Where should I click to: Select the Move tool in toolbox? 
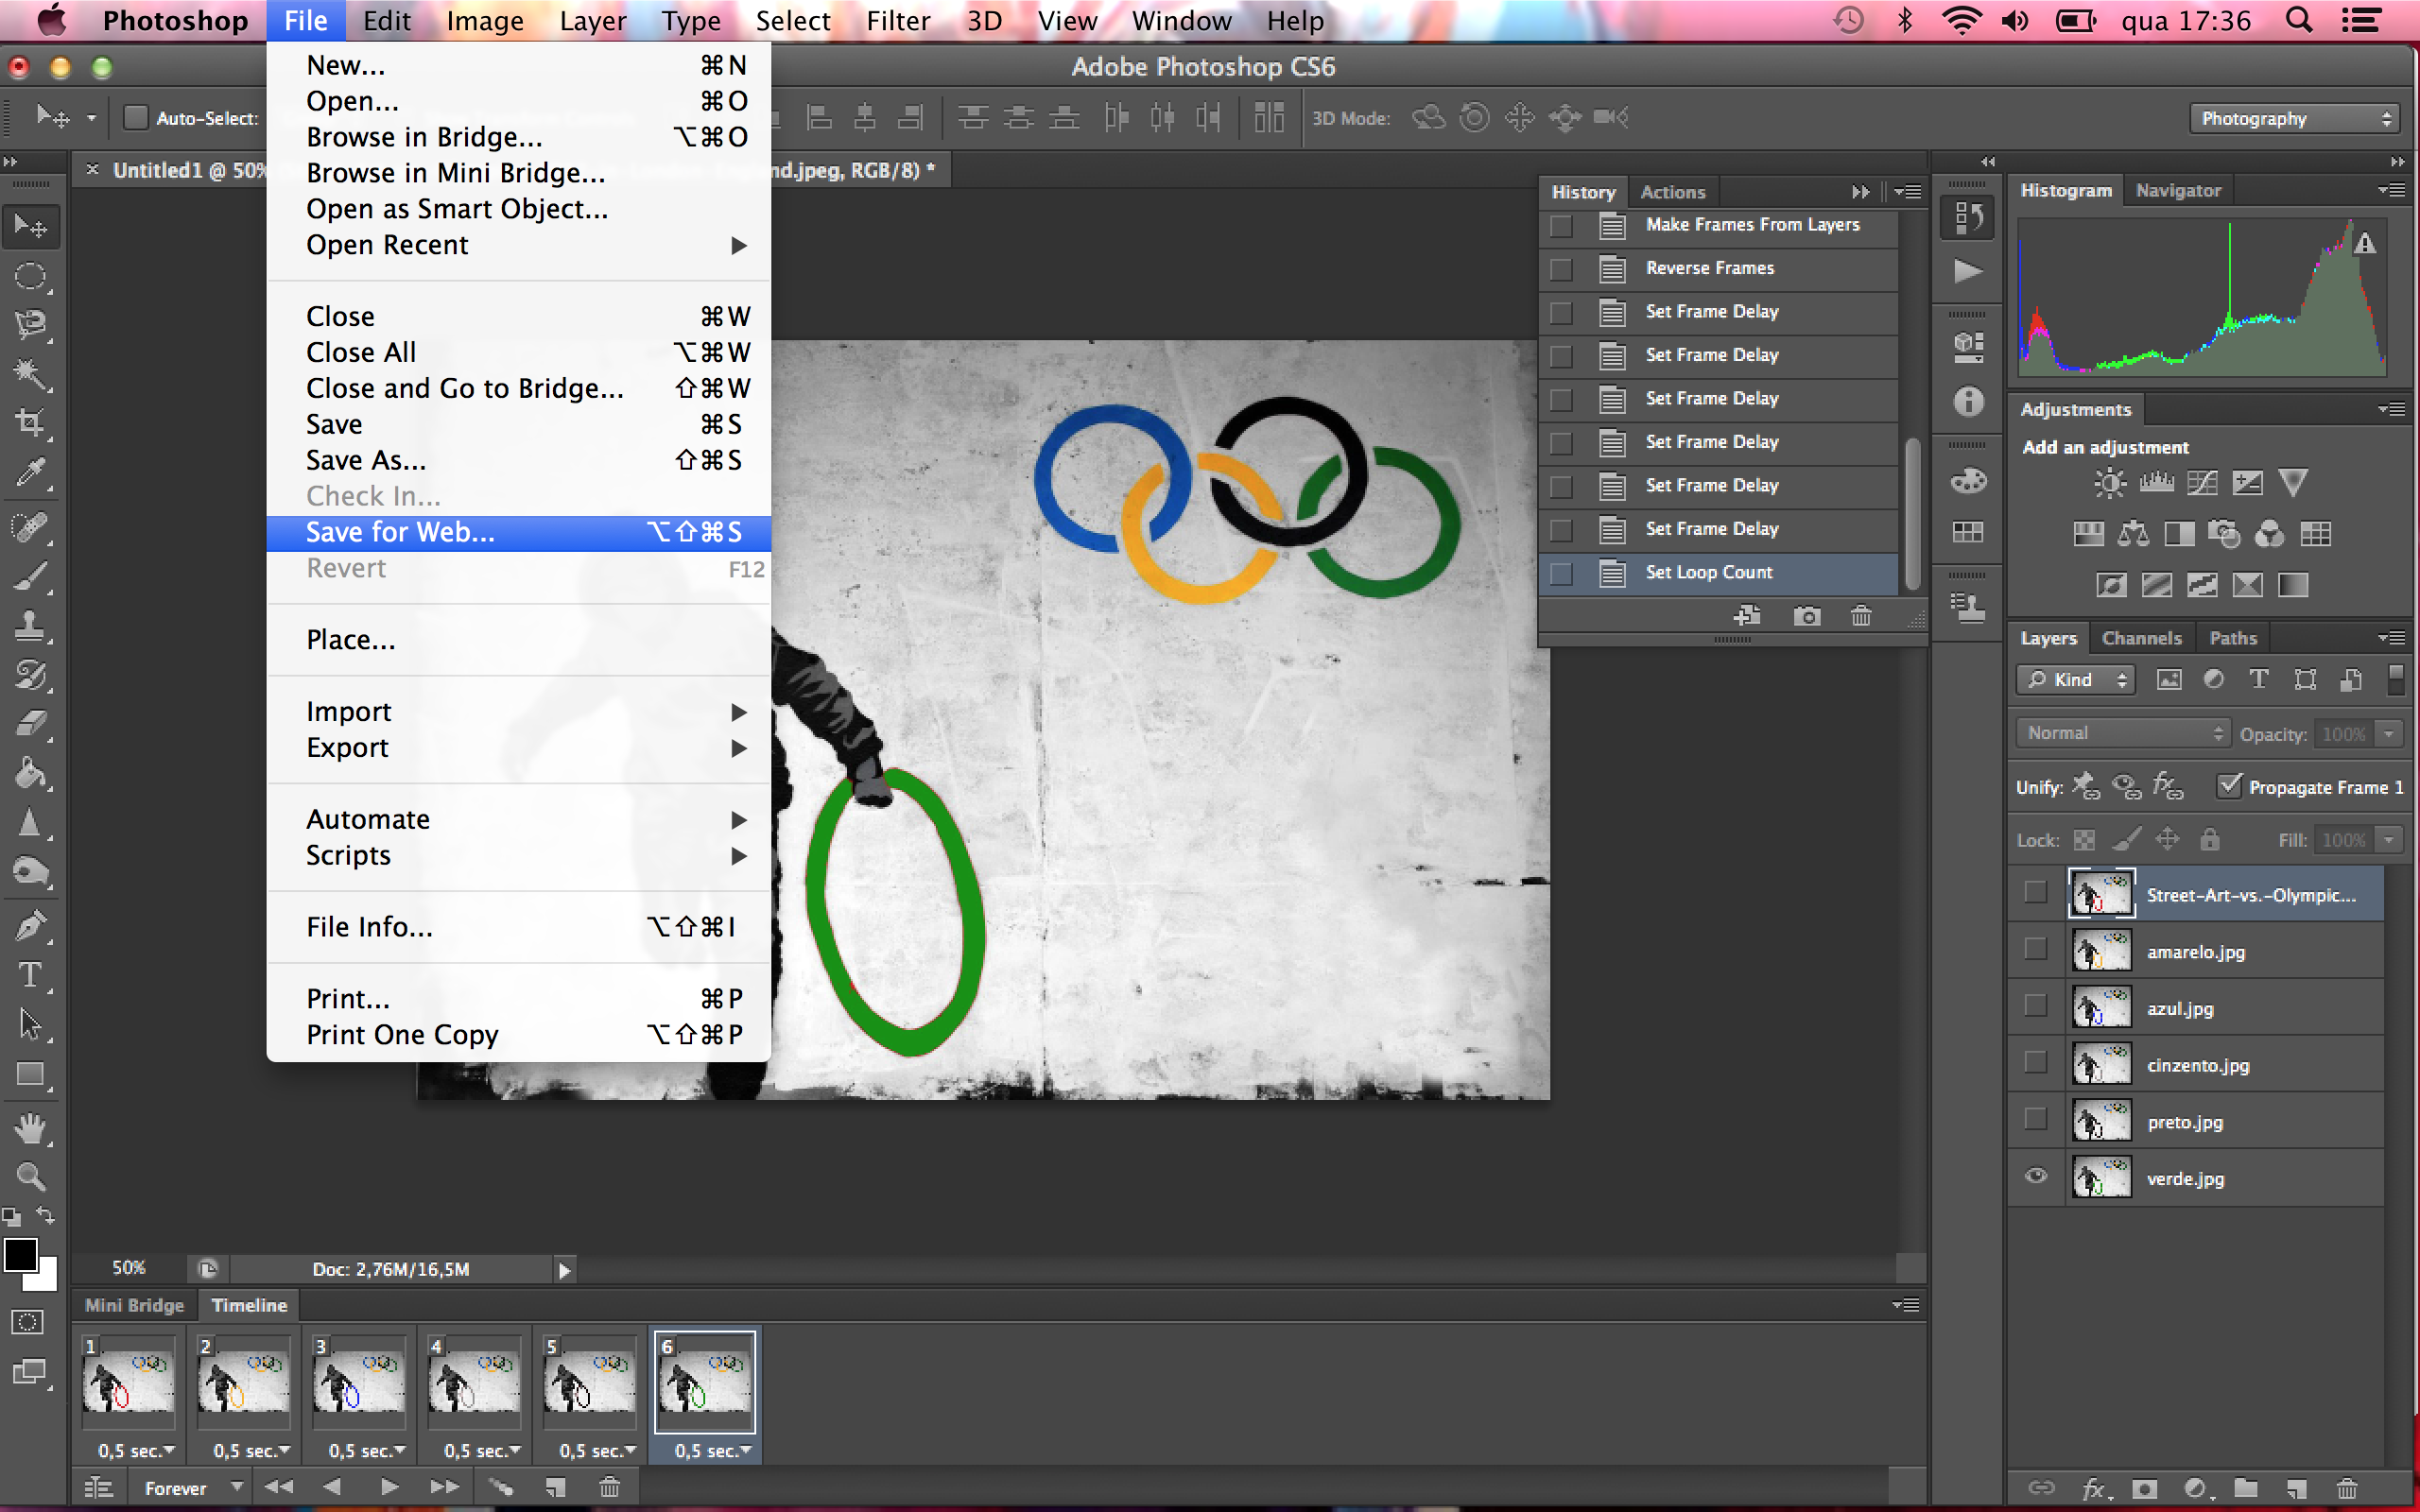30,227
